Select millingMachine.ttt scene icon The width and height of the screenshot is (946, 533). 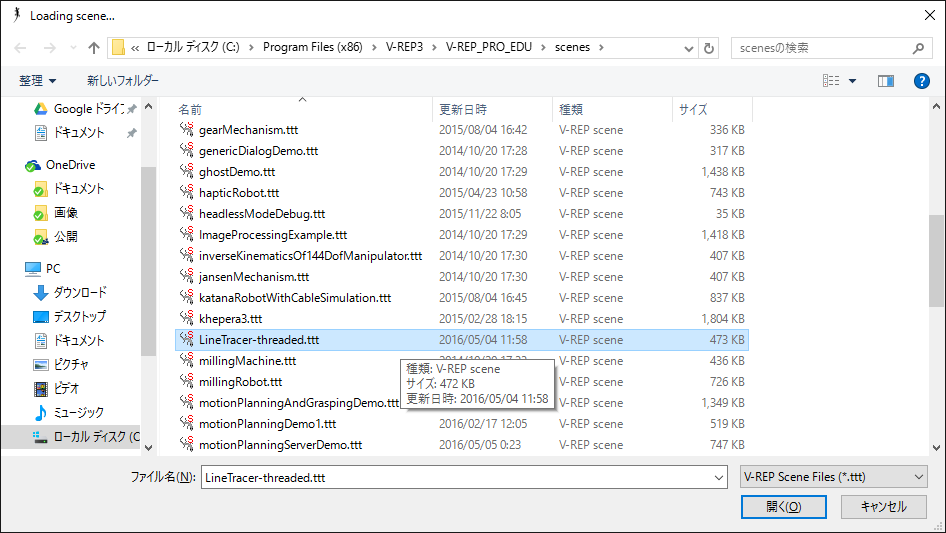point(186,360)
